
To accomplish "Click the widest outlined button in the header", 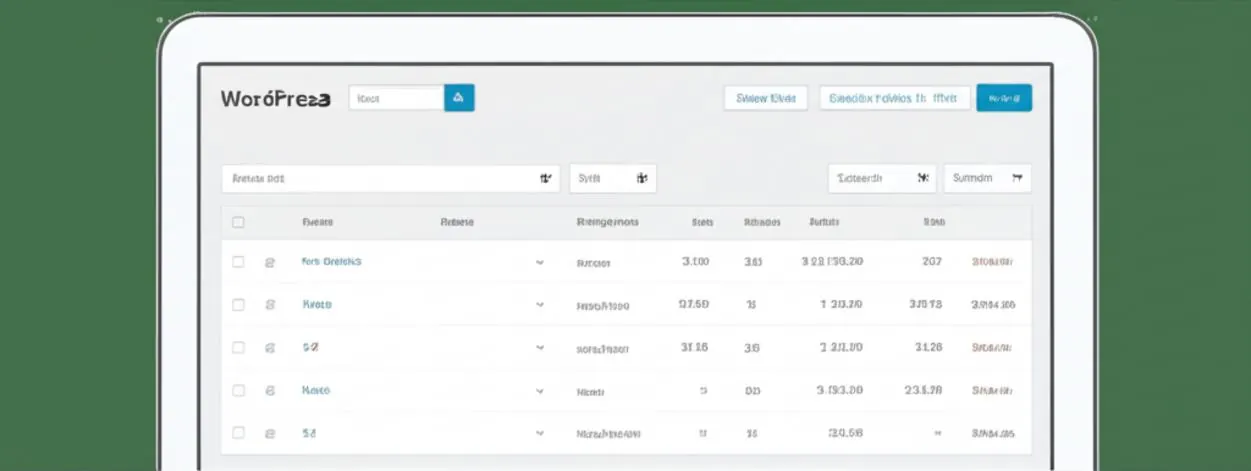I will (895, 98).
